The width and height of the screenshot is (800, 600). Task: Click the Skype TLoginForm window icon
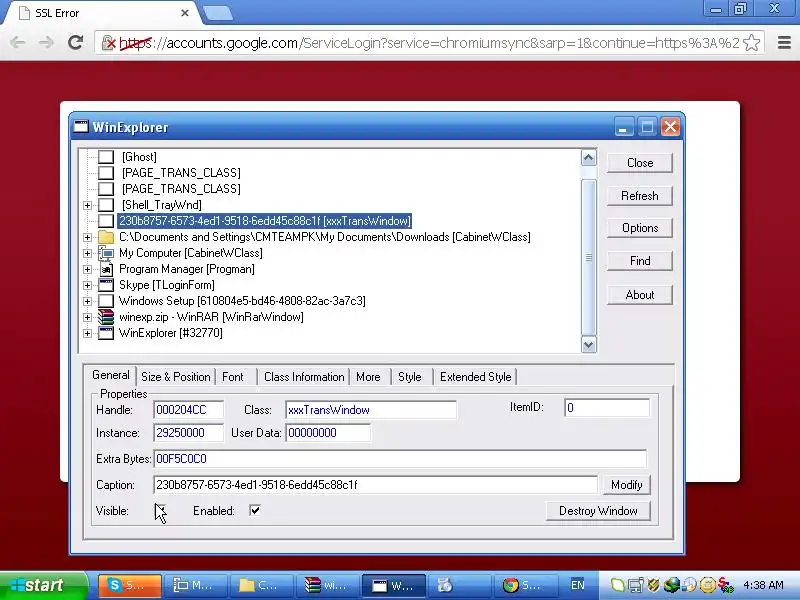pyautogui.click(x=106, y=285)
